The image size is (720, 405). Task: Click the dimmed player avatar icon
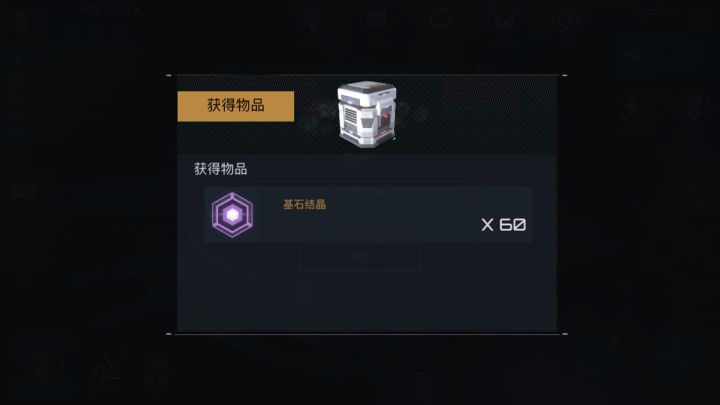[x=21, y=21]
